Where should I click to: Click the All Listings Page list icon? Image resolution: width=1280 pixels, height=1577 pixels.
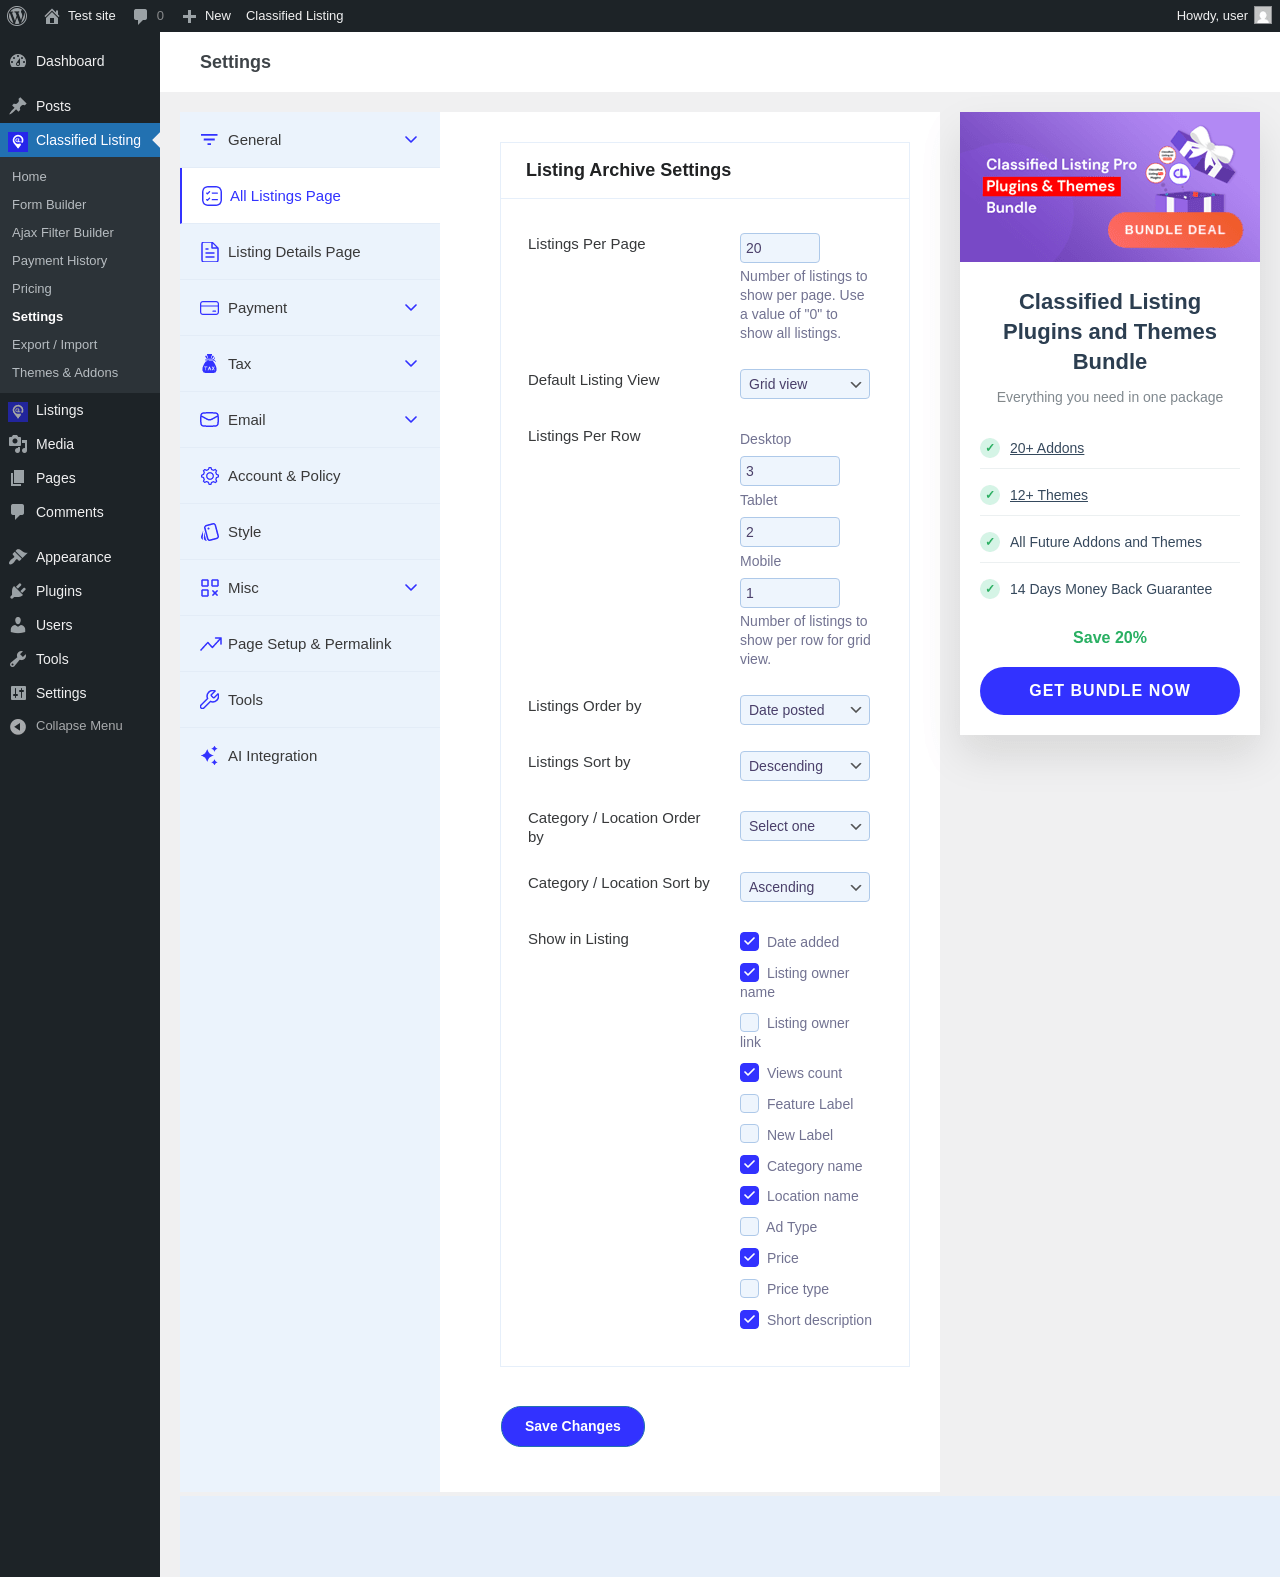[x=212, y=196]
